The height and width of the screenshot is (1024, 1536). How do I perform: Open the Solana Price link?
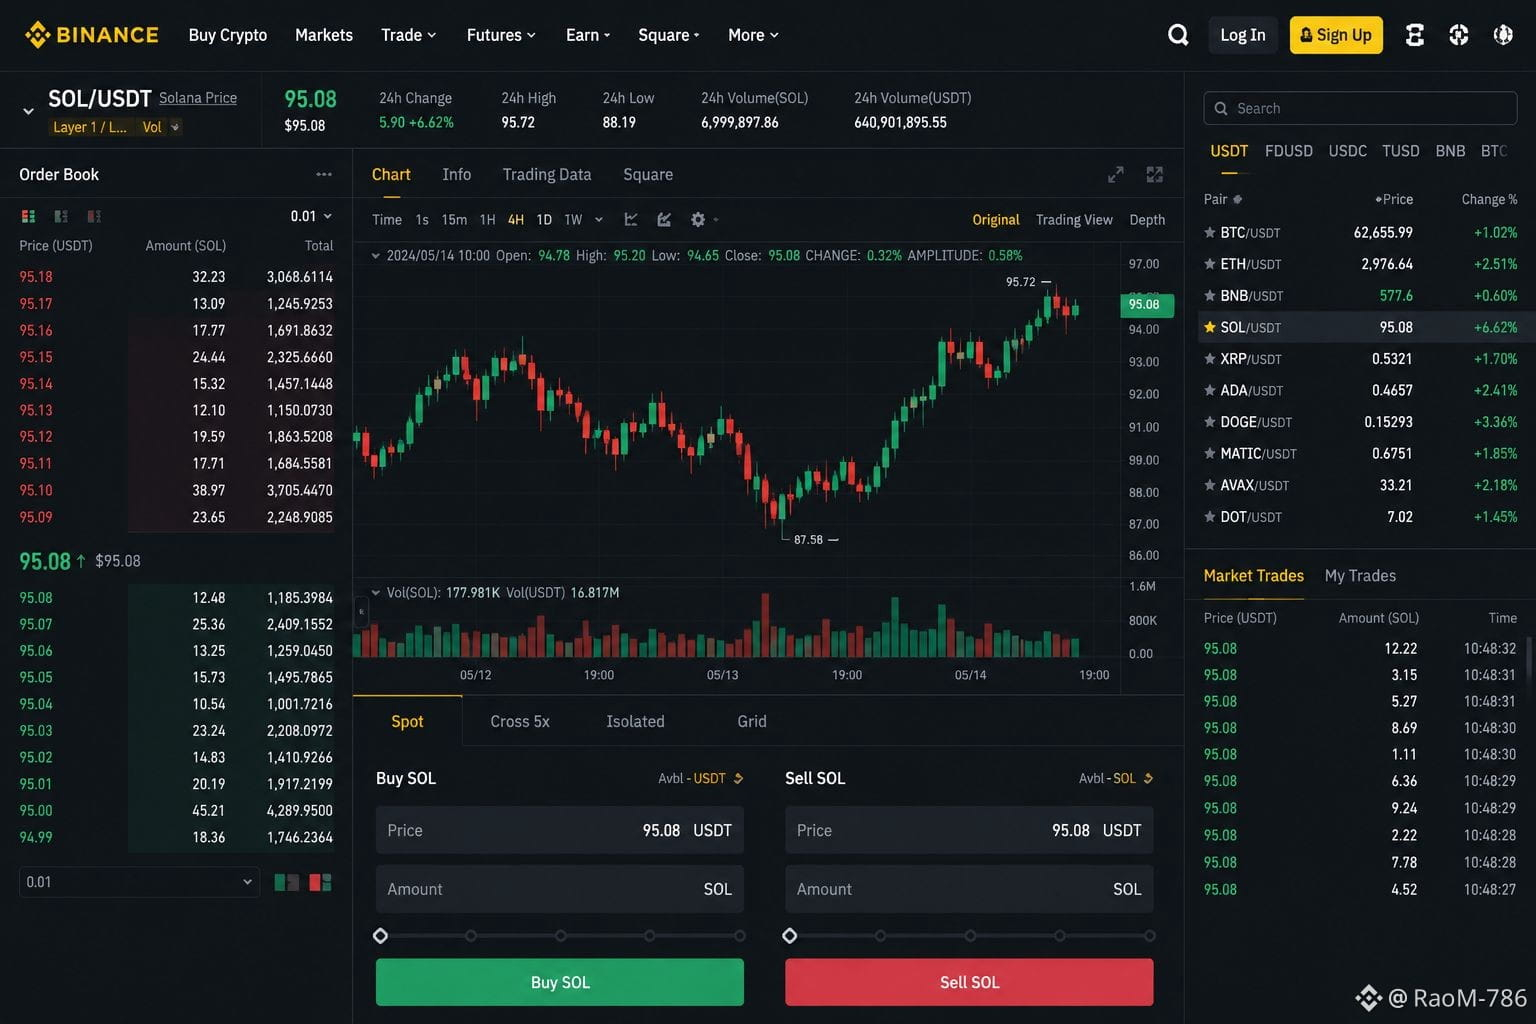pyautogui.click(x=198, y=98)
